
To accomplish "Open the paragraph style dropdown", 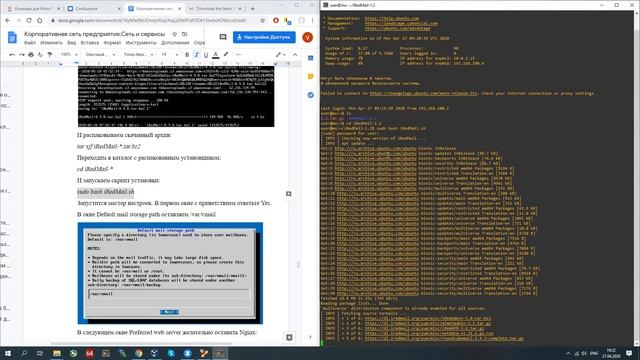I will [x=100, y=55].
